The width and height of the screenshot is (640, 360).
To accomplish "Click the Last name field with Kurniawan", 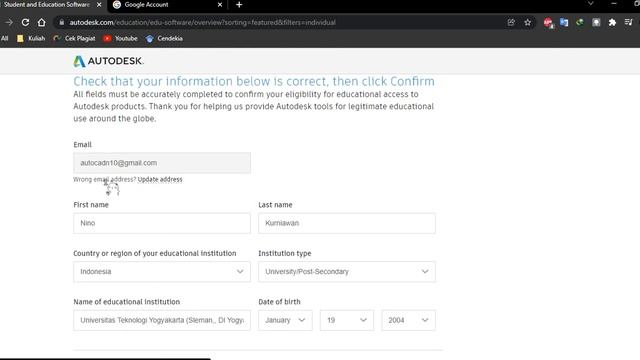I will coord(347,223).
